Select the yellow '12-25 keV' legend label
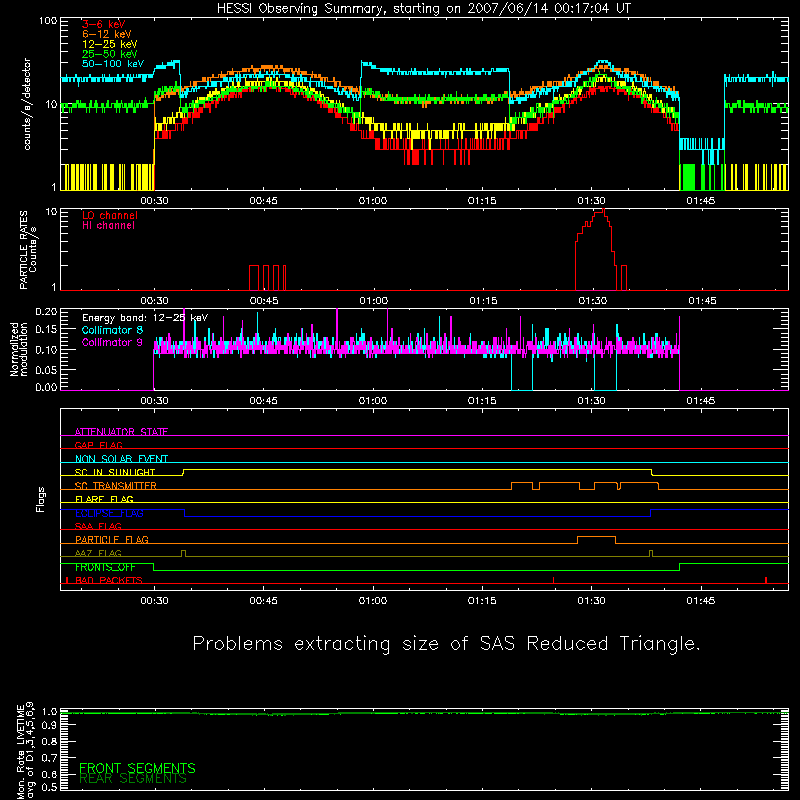Viewport: 800px width, 800px height. coord(110,44)
